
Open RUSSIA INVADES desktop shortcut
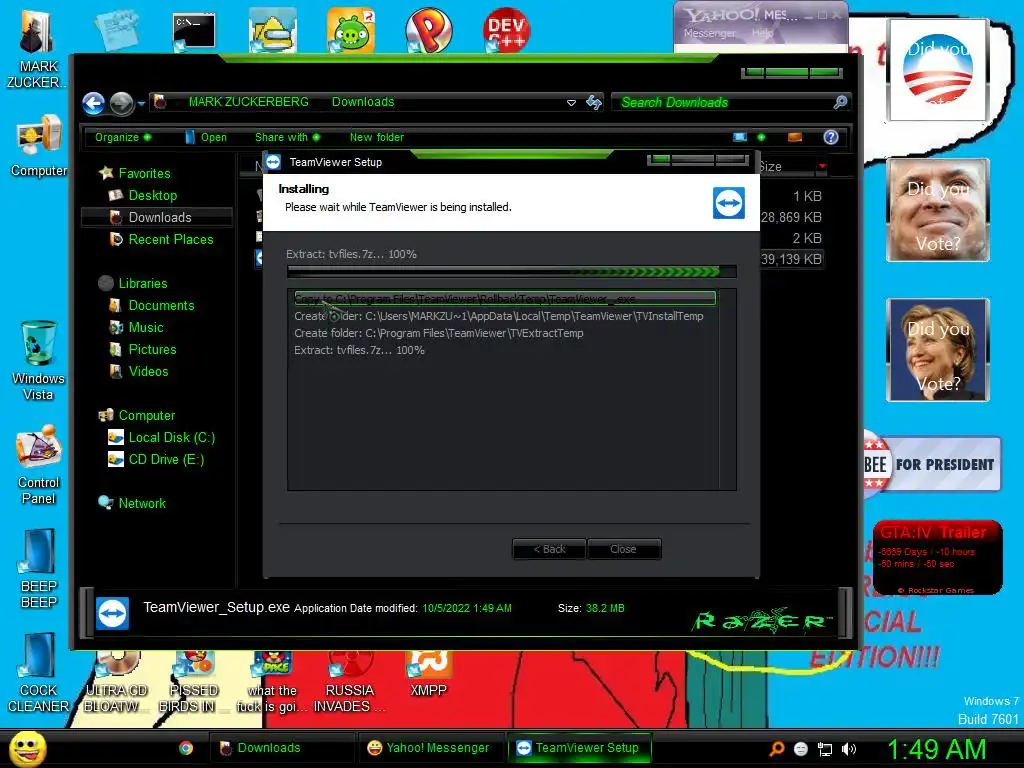pos(349,682)
